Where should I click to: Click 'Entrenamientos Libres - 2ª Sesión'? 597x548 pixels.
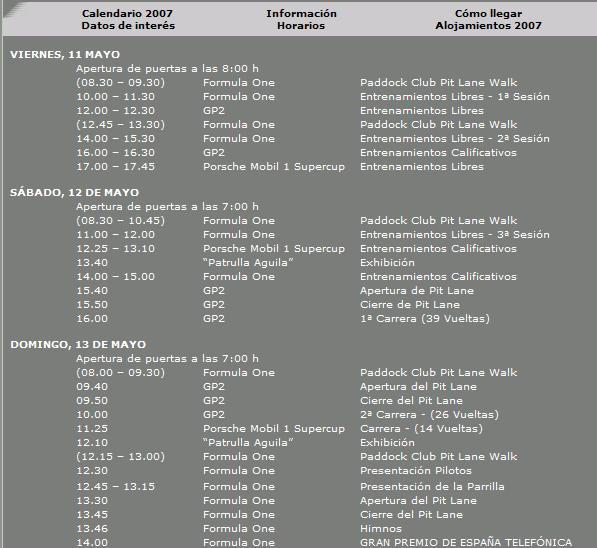click(455, 138)
